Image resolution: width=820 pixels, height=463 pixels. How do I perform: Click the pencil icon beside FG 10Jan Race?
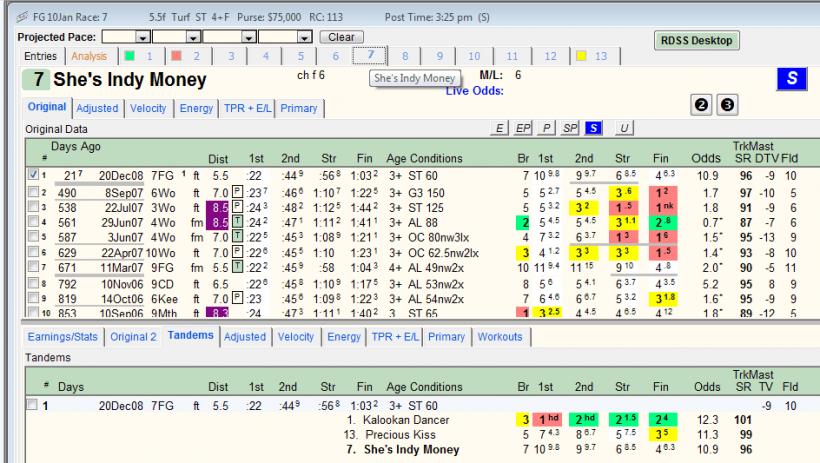[22, 17]
